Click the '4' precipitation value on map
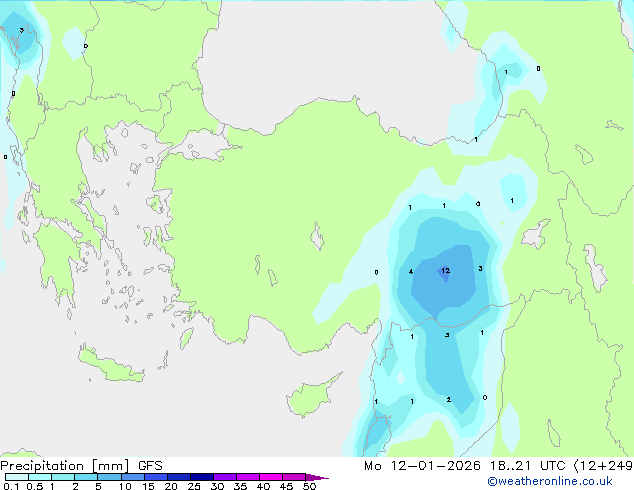Viewport: 634px width, 490px height. [411, 272]
